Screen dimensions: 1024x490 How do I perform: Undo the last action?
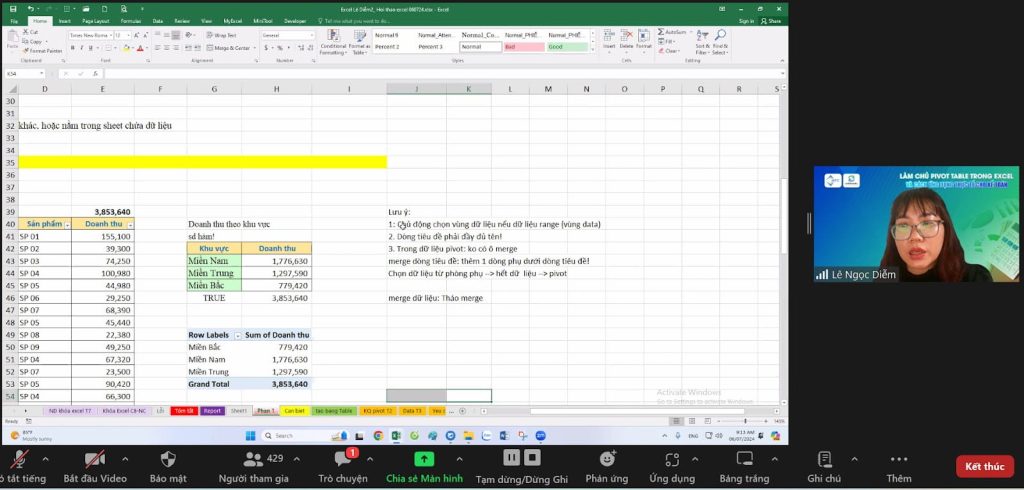pyautogui.click(x=30, y=9)
